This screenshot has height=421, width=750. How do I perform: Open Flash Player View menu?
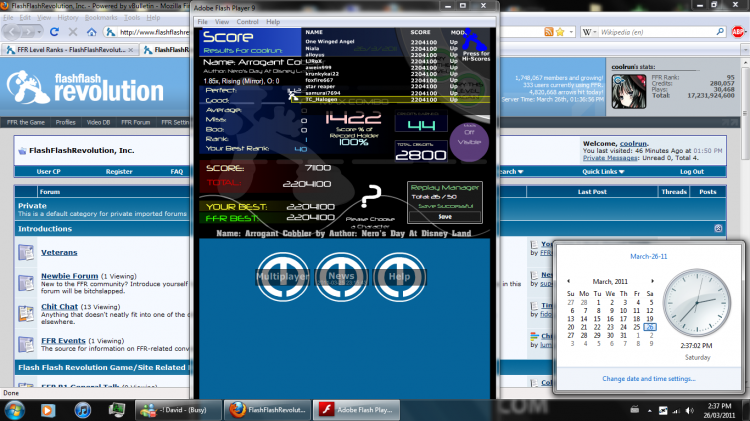tap(221, 22)
